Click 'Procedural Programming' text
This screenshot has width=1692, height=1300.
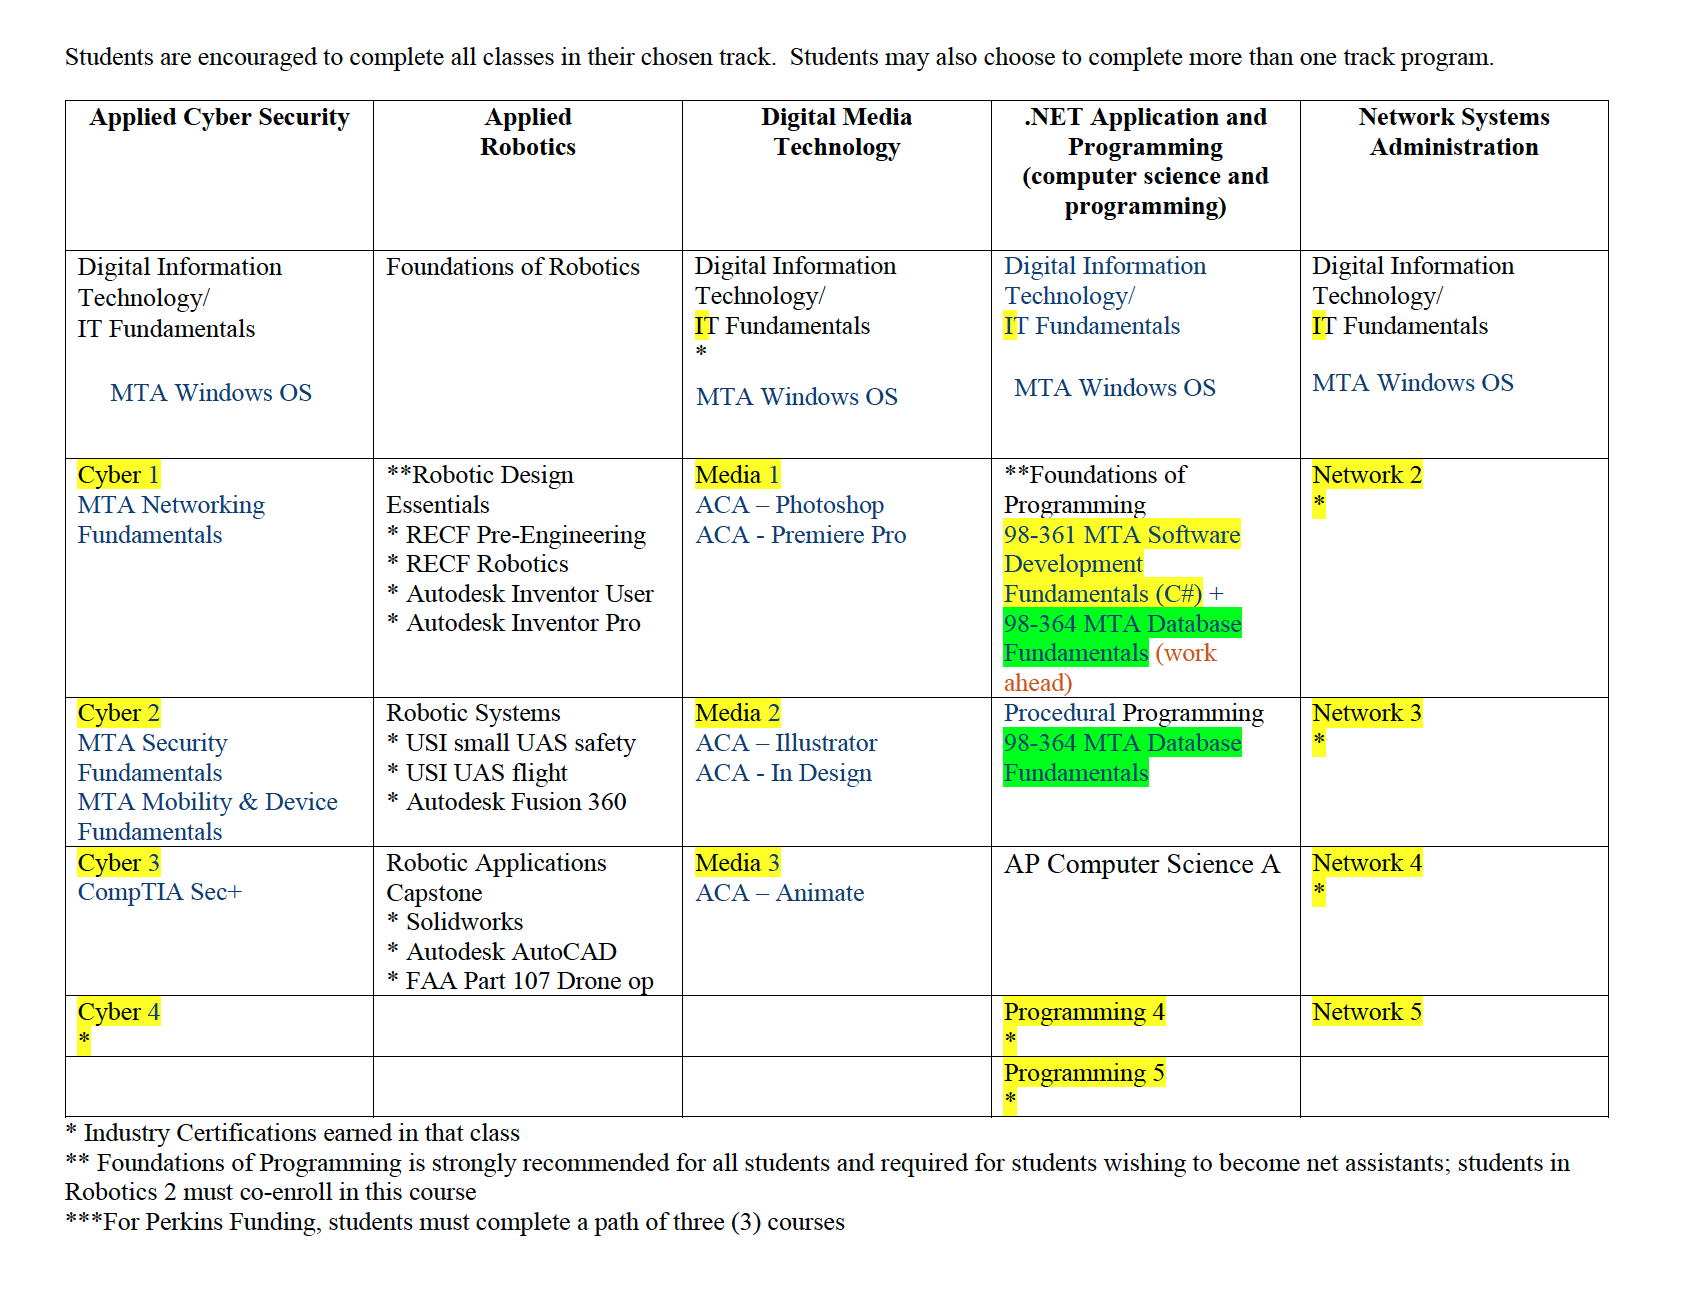(1134, 713)
